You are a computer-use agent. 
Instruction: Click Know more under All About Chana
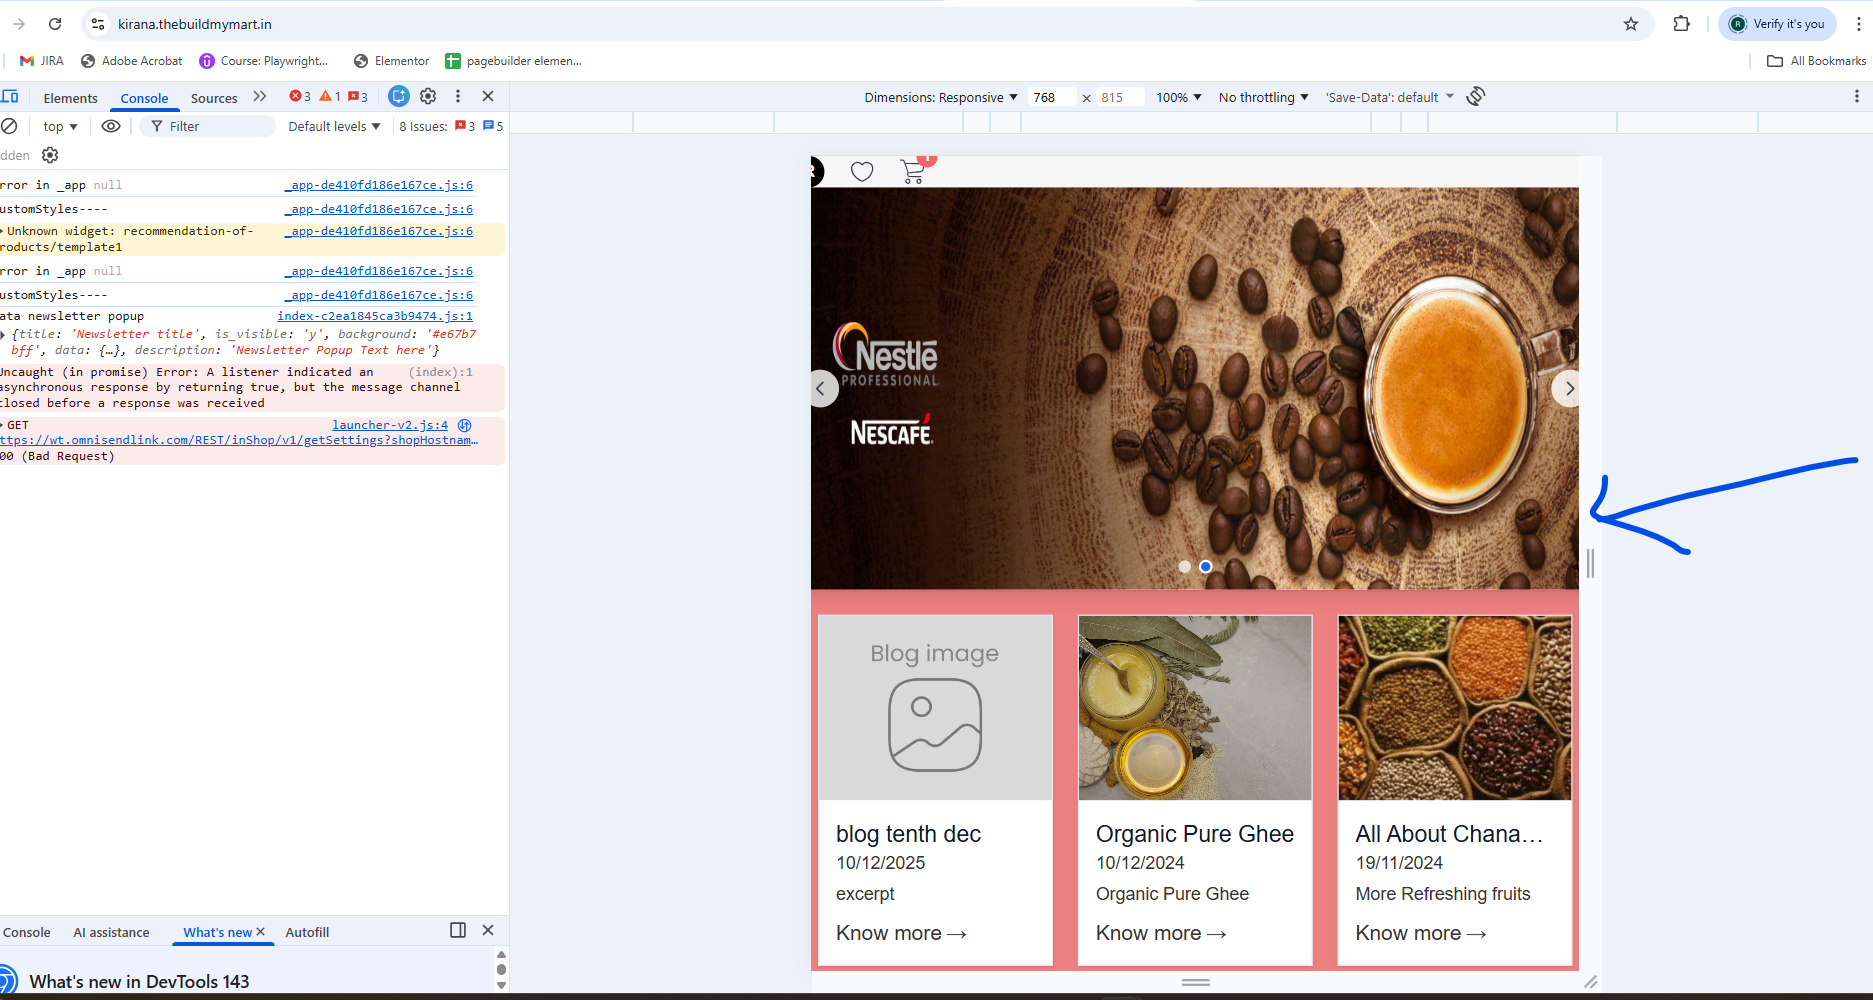click(1421, 933)
